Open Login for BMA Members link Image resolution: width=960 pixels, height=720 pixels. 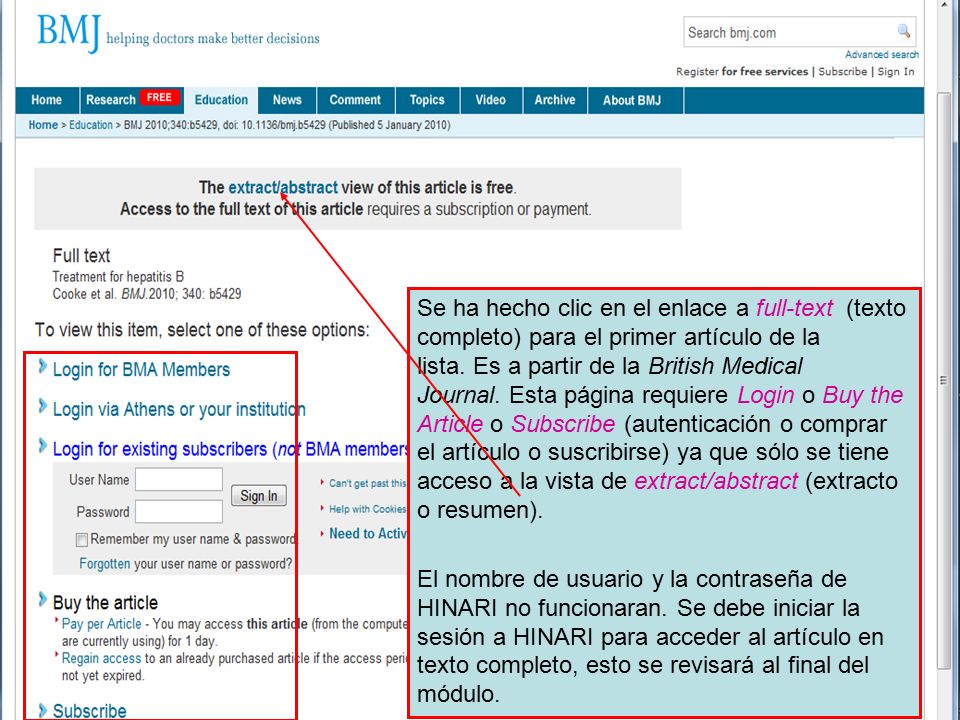(141, 369)
